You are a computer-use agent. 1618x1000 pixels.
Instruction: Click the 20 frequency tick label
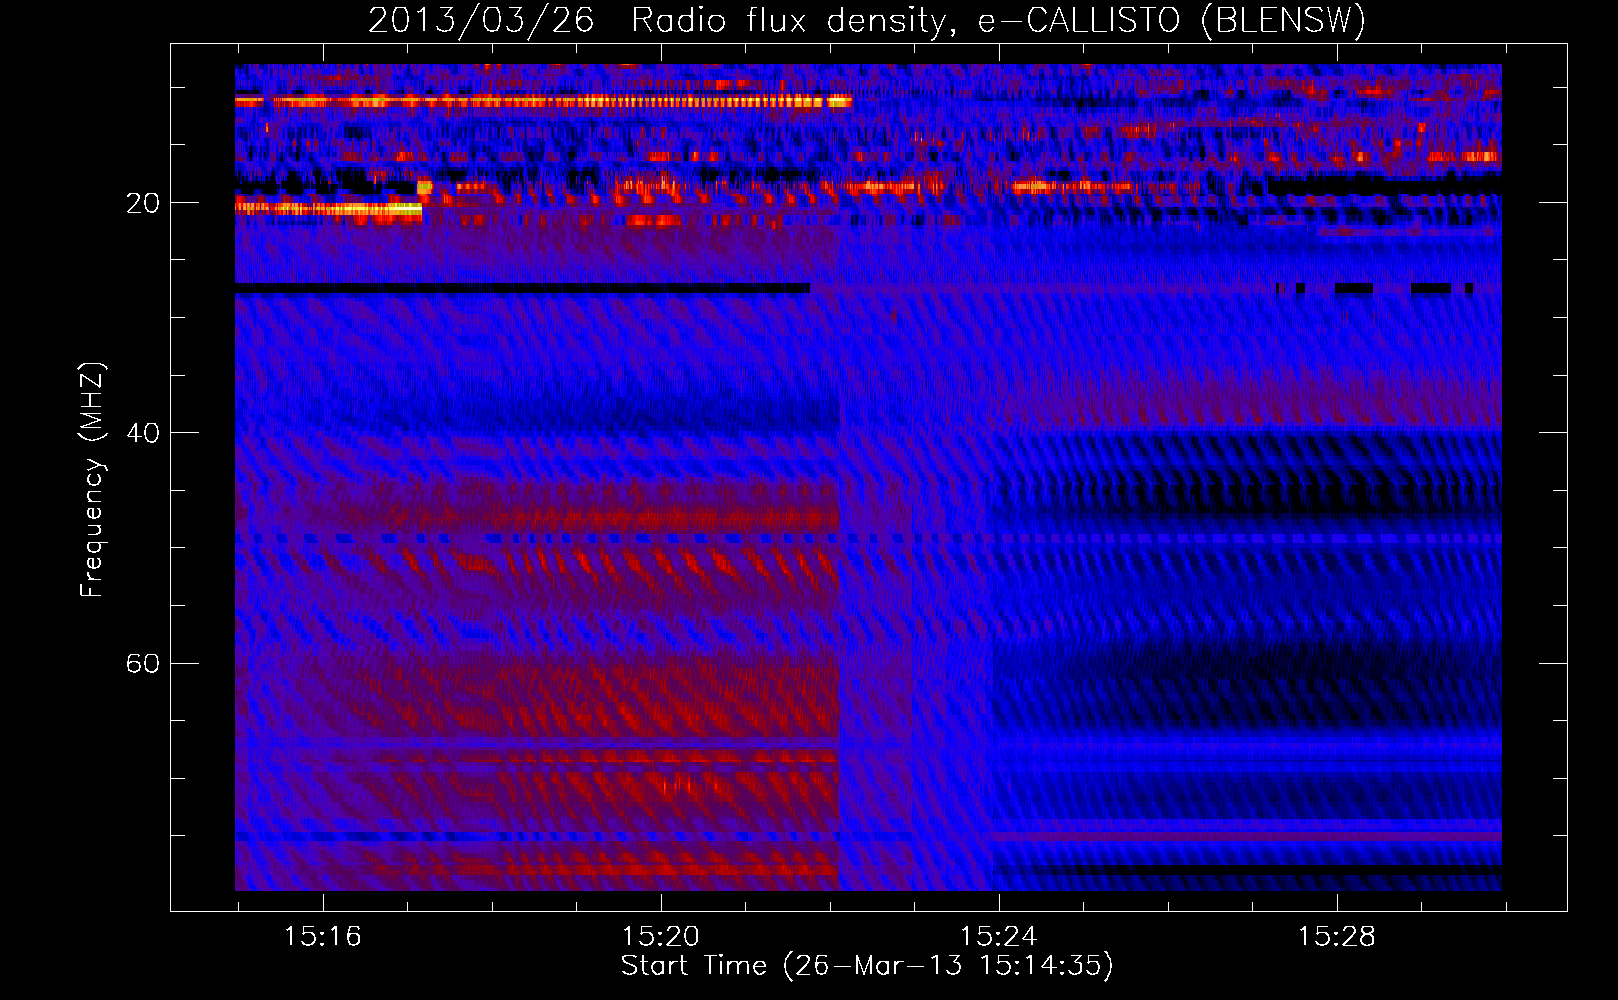pyautogui.click(x=142, y=203)
